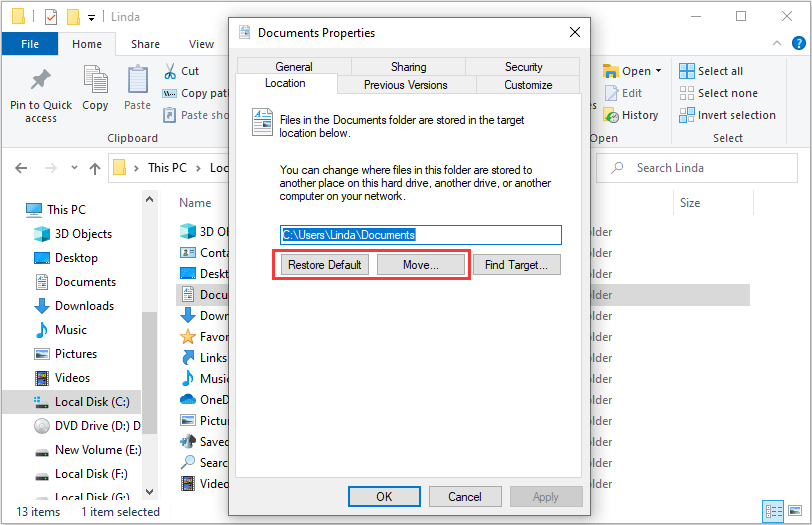Select Music in navigation pane

(x=61, y=330)
